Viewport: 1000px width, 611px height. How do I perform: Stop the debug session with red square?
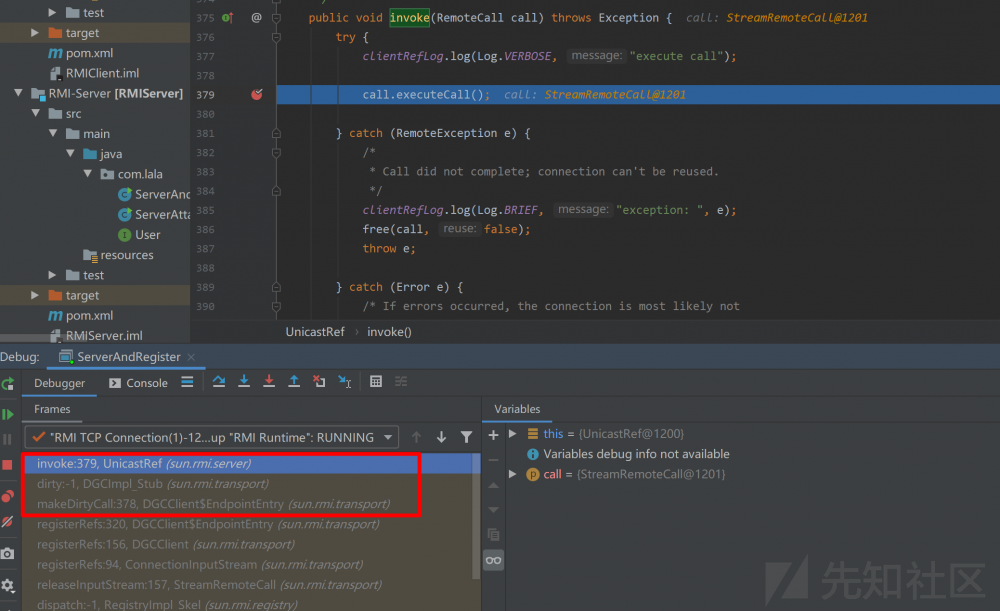[x=8, y=465]
